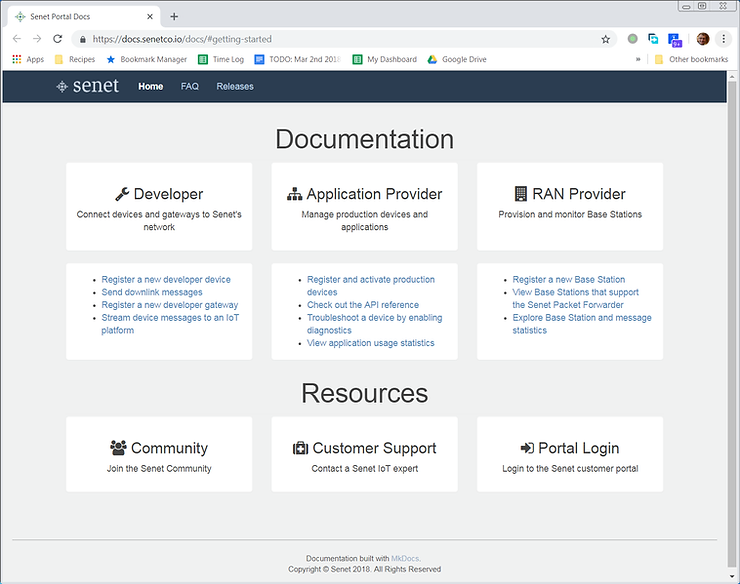Viewport: 740px width, 584px height.
Task: Open a new browser tab
Action: (x=174, y=17)
